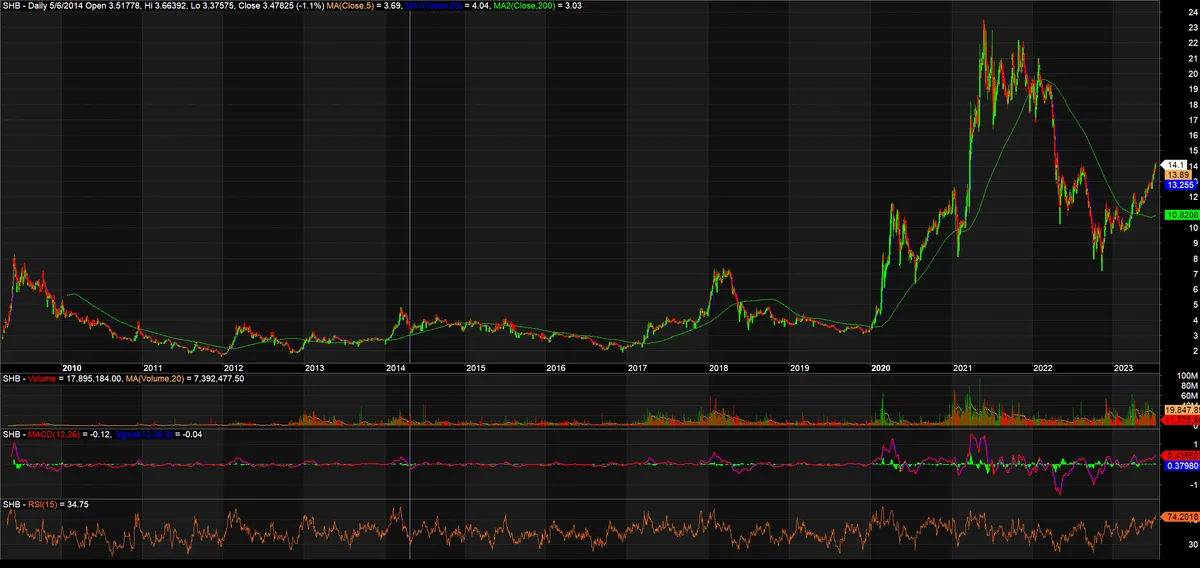Click the 2015 year label on time axis

pos(475,368)
